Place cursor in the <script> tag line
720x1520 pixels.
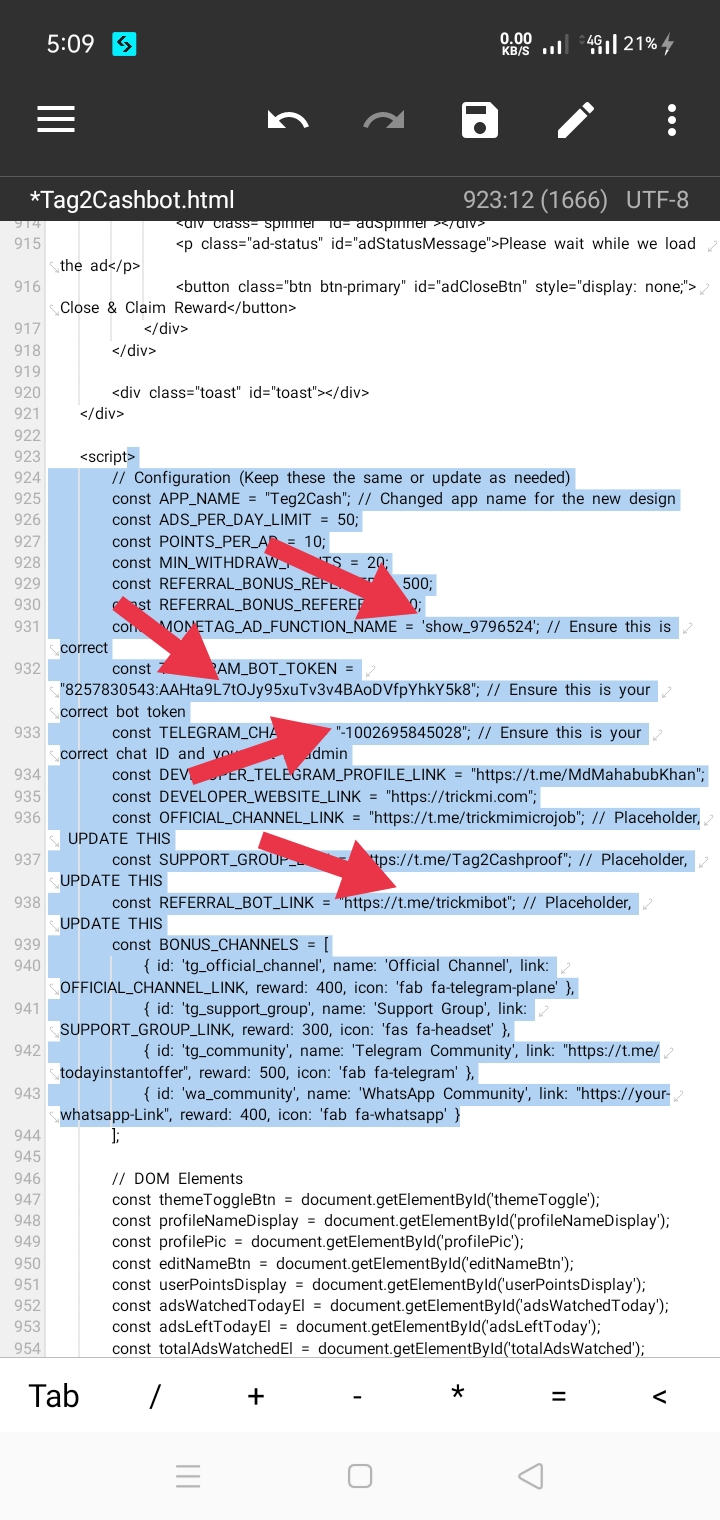point(109,457)
